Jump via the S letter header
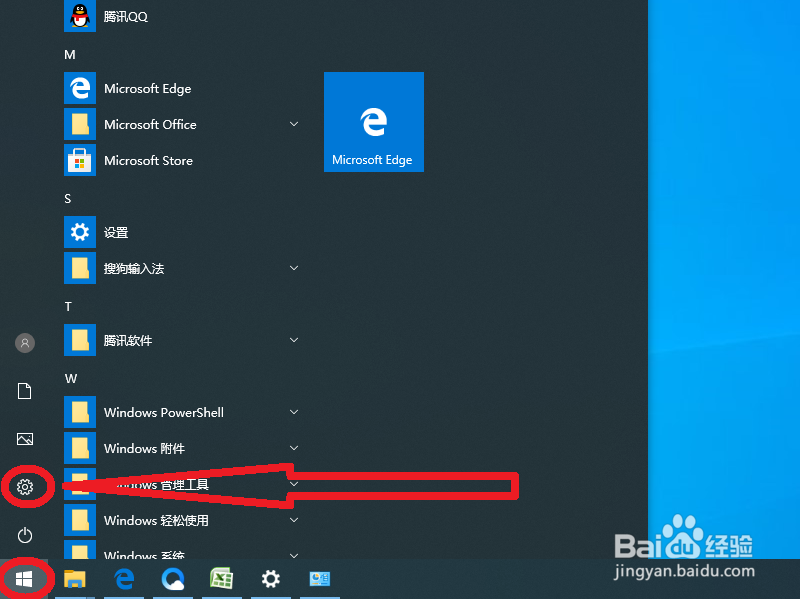The width and height of the screenshot is (800, 599). 68,198
